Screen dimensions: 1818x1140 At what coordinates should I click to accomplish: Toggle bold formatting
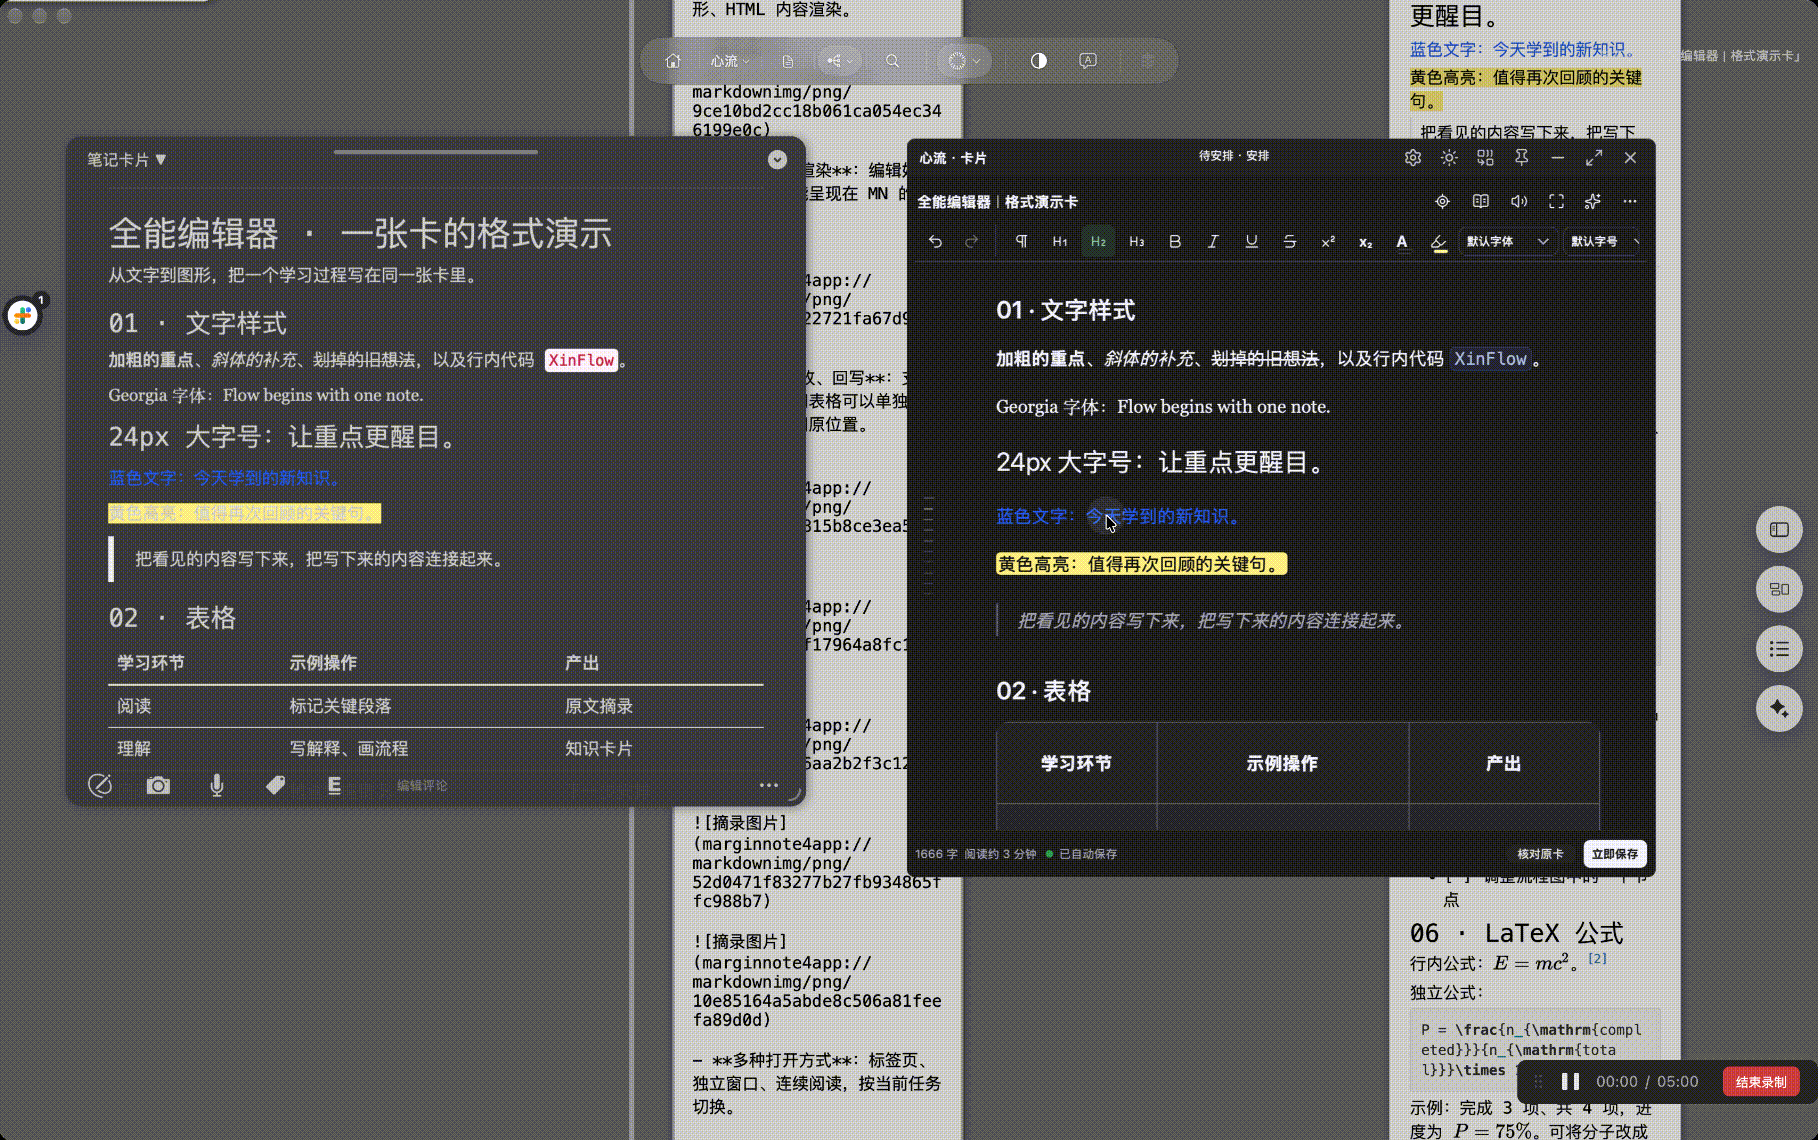pyautogui.click(x=1175, y=241)
